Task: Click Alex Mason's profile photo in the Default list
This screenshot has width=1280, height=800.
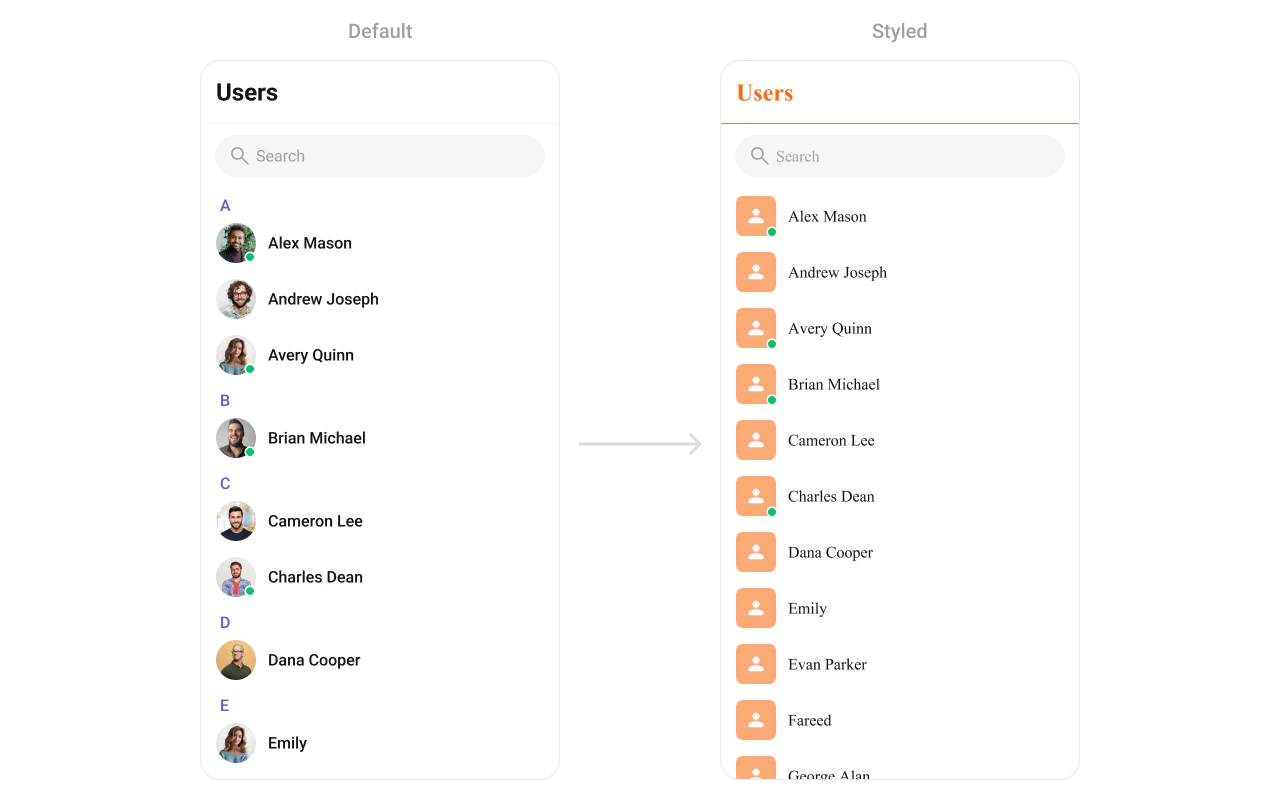Action: click(x=236, y=243)
